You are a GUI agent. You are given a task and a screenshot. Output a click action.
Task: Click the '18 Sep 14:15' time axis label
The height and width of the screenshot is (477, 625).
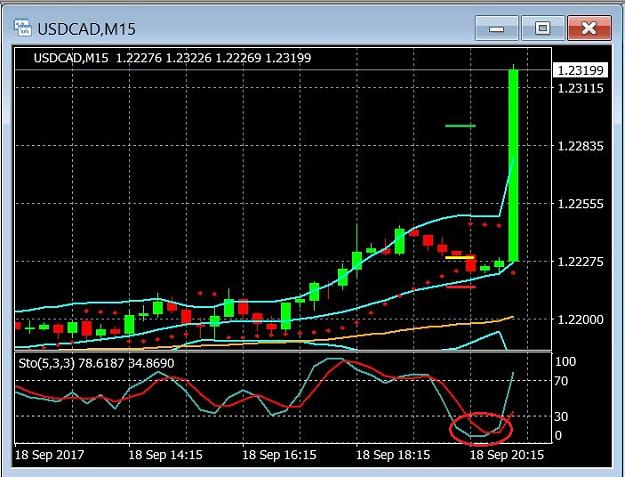tap(165, 455)
